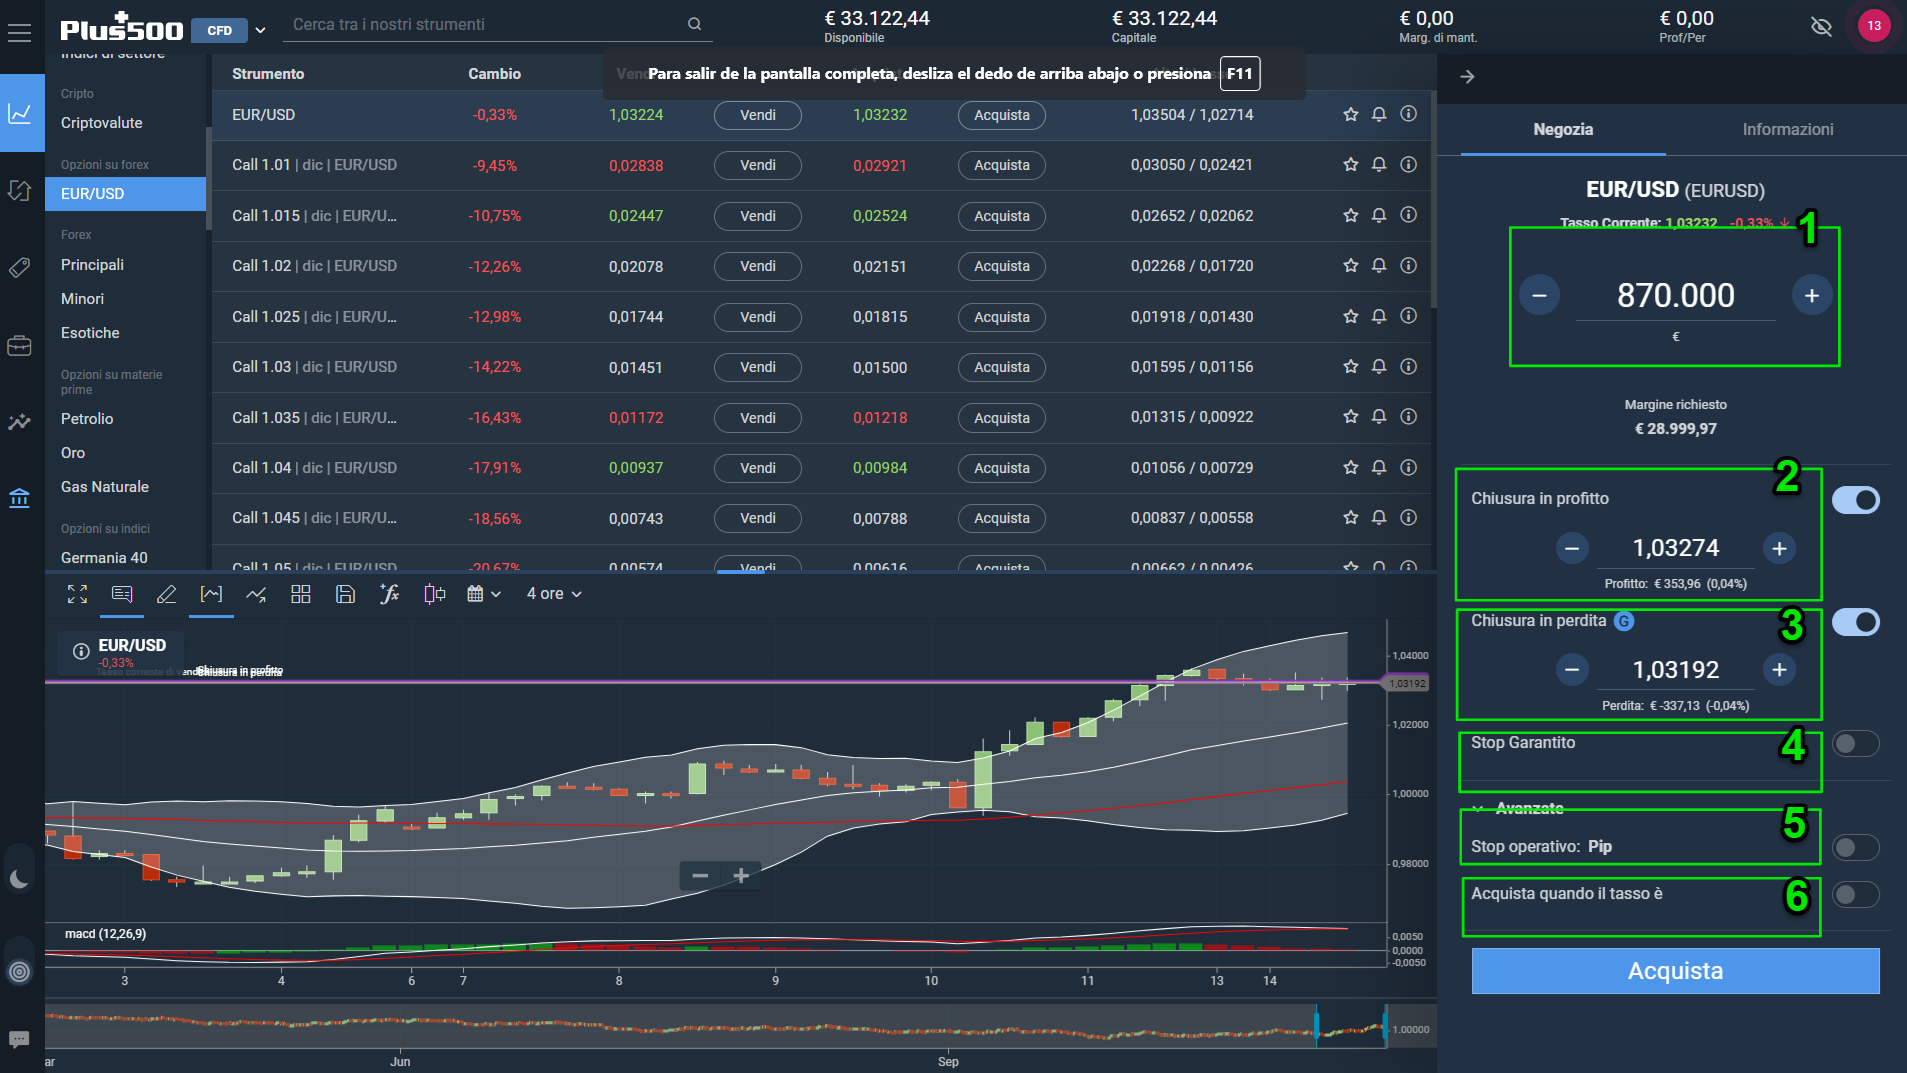The image size is (1907, 1073).
Task: Click the blue Acquista order button
Action: click(x=1675, y=971)
